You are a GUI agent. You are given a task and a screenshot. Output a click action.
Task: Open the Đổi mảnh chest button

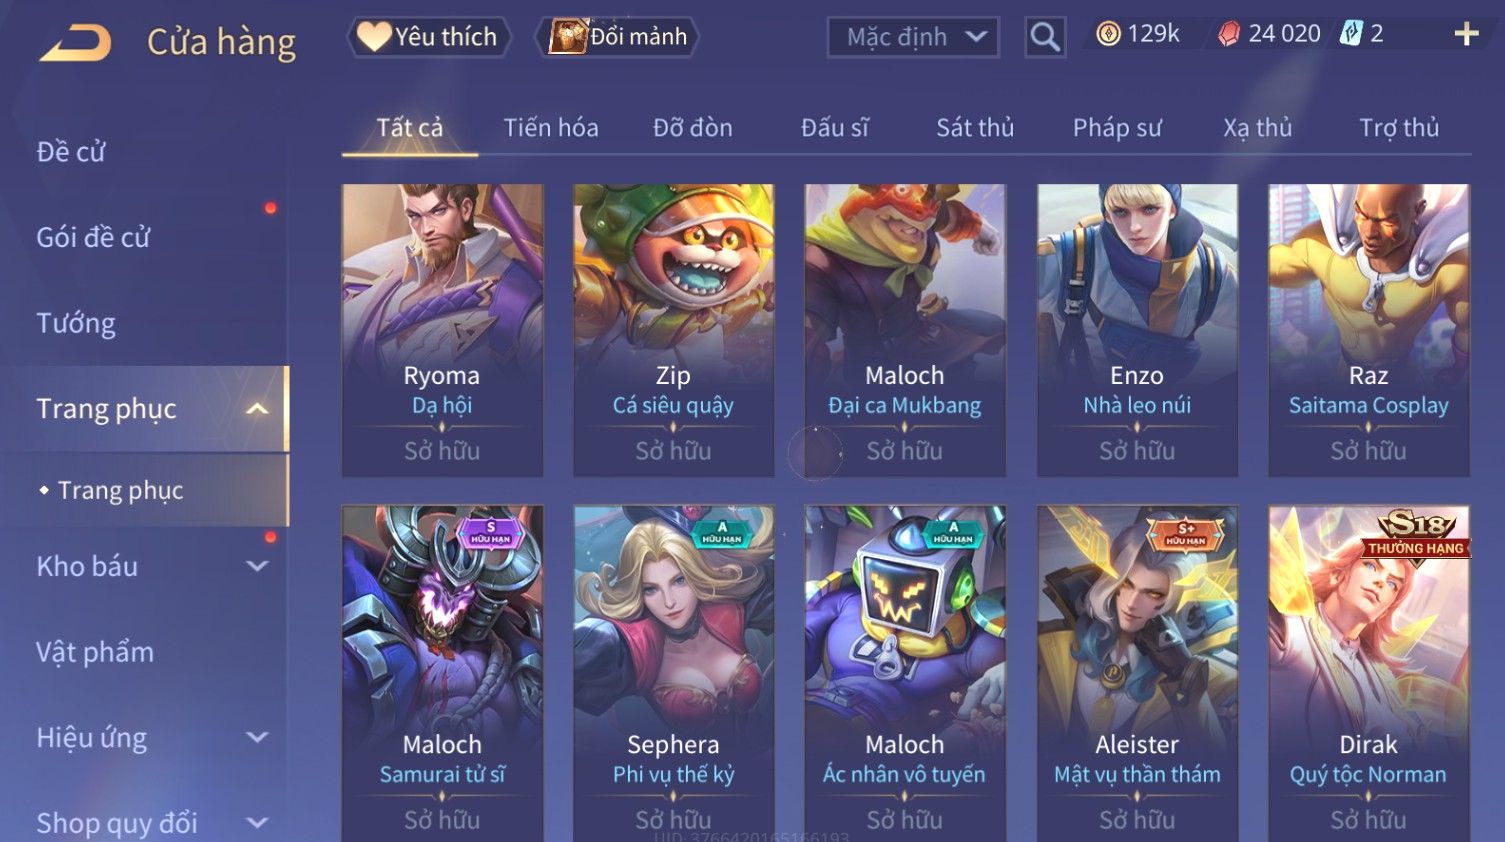617,37
